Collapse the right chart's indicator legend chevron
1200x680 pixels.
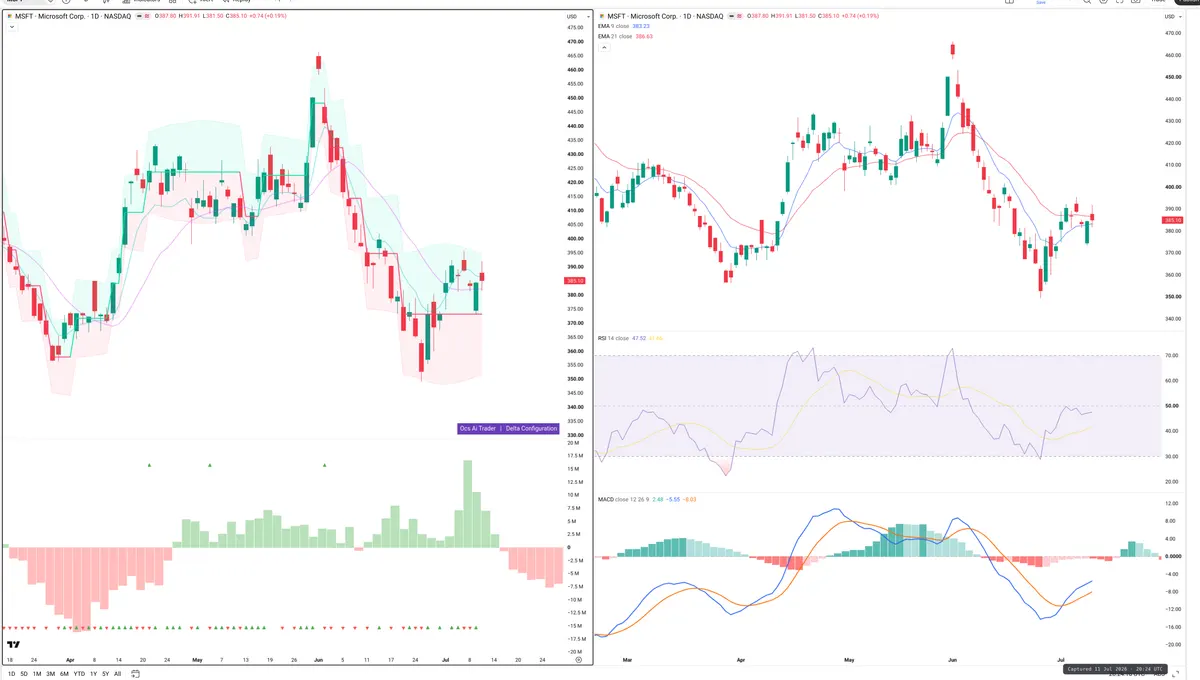(x=604, y=47)
